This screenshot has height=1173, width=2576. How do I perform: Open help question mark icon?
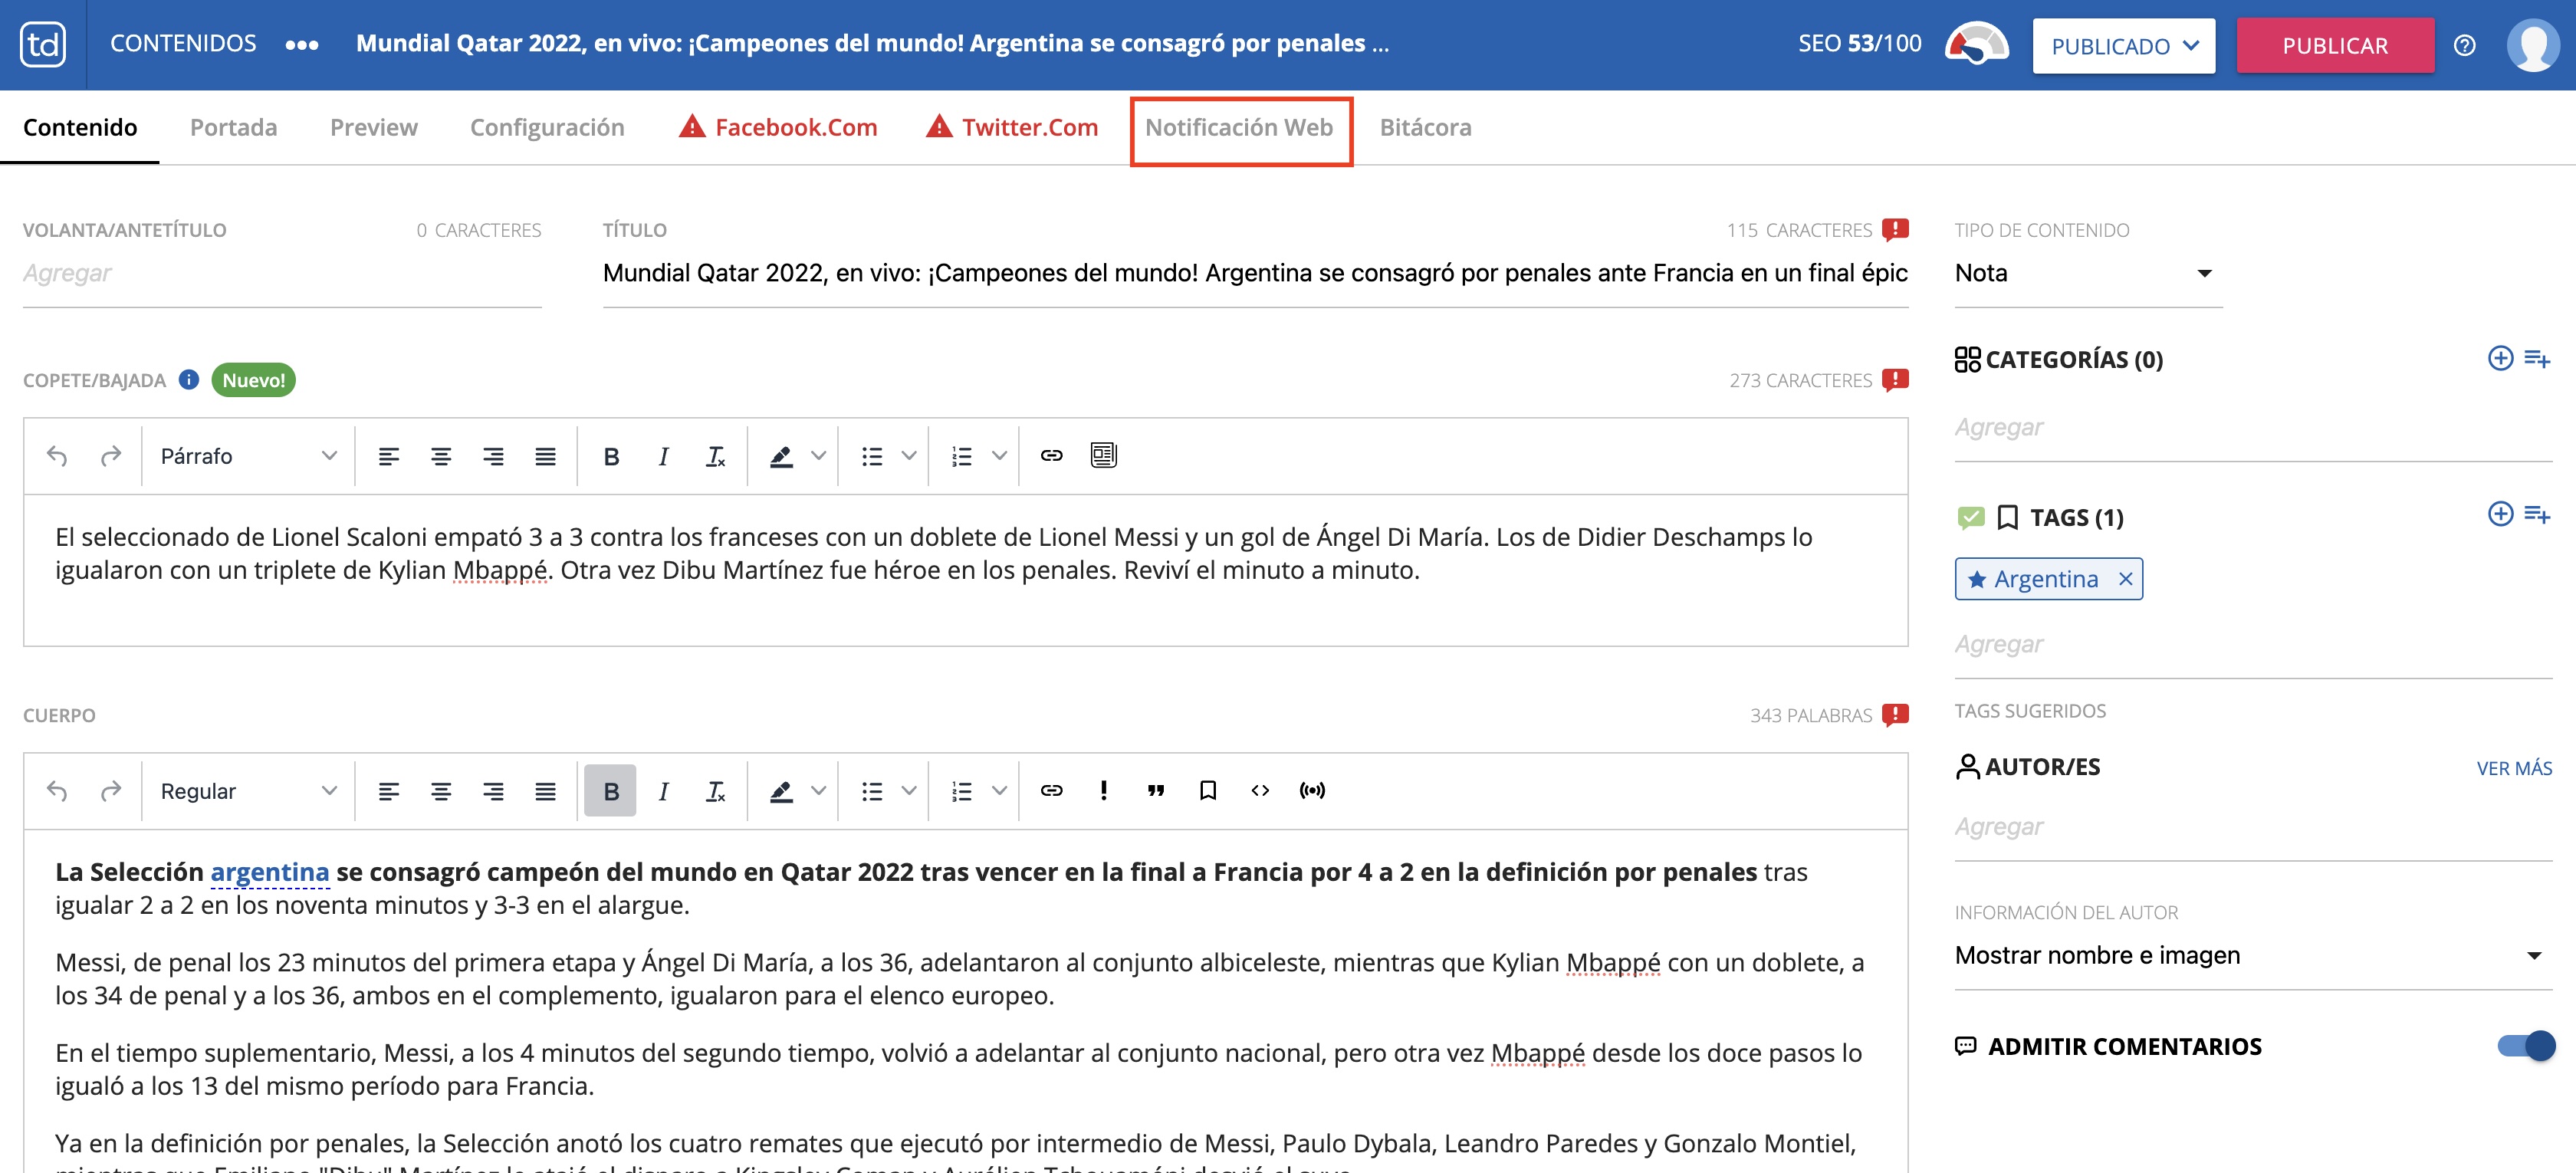[x=2464, y=45]
